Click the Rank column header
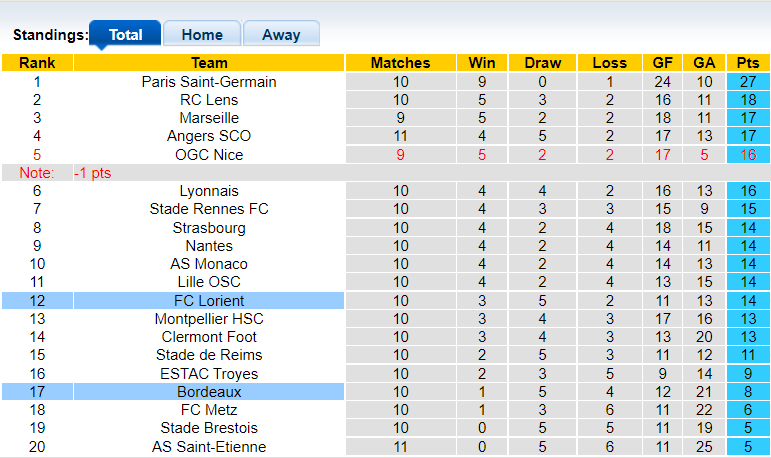771x458 pixels. pyautogui.click(x=37, y=63)
